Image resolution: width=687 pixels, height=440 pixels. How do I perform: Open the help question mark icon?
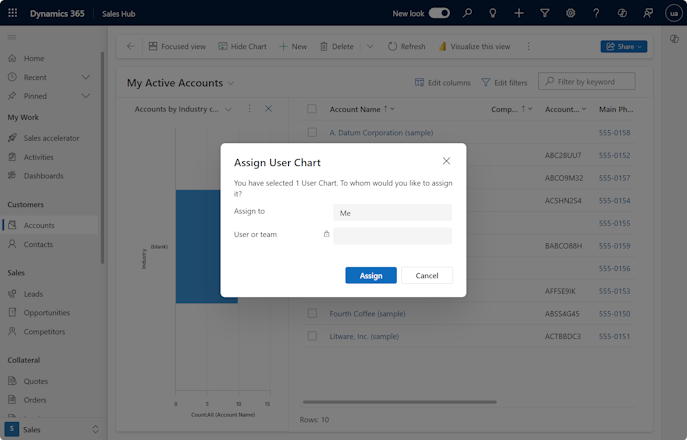596,13
